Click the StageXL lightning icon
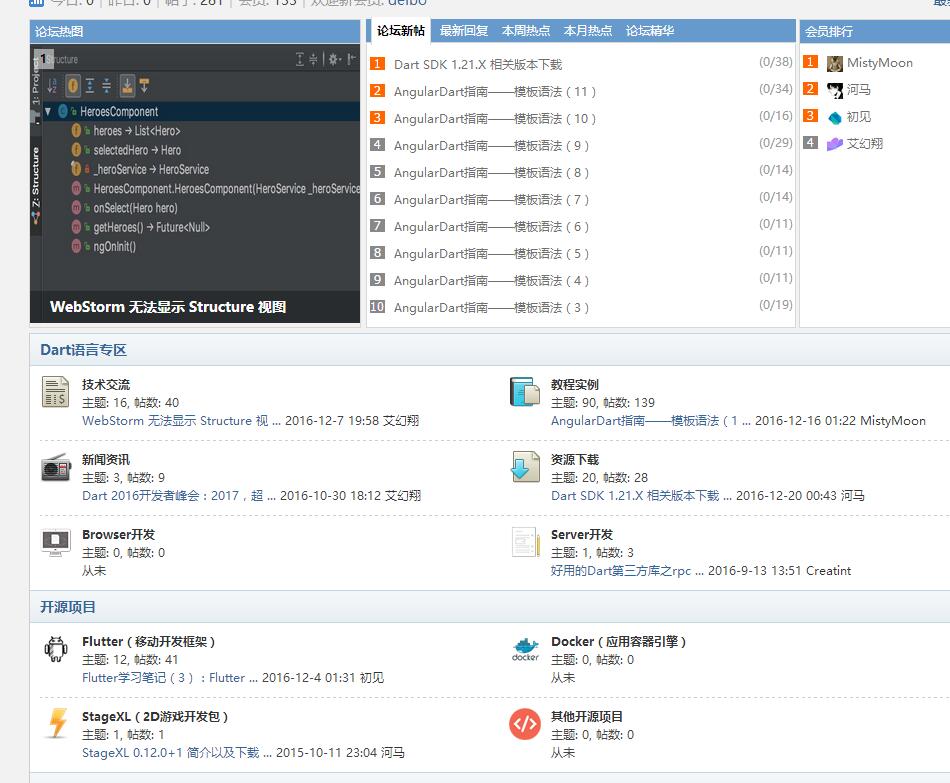The image size is (950, 783). coord(58,724)
